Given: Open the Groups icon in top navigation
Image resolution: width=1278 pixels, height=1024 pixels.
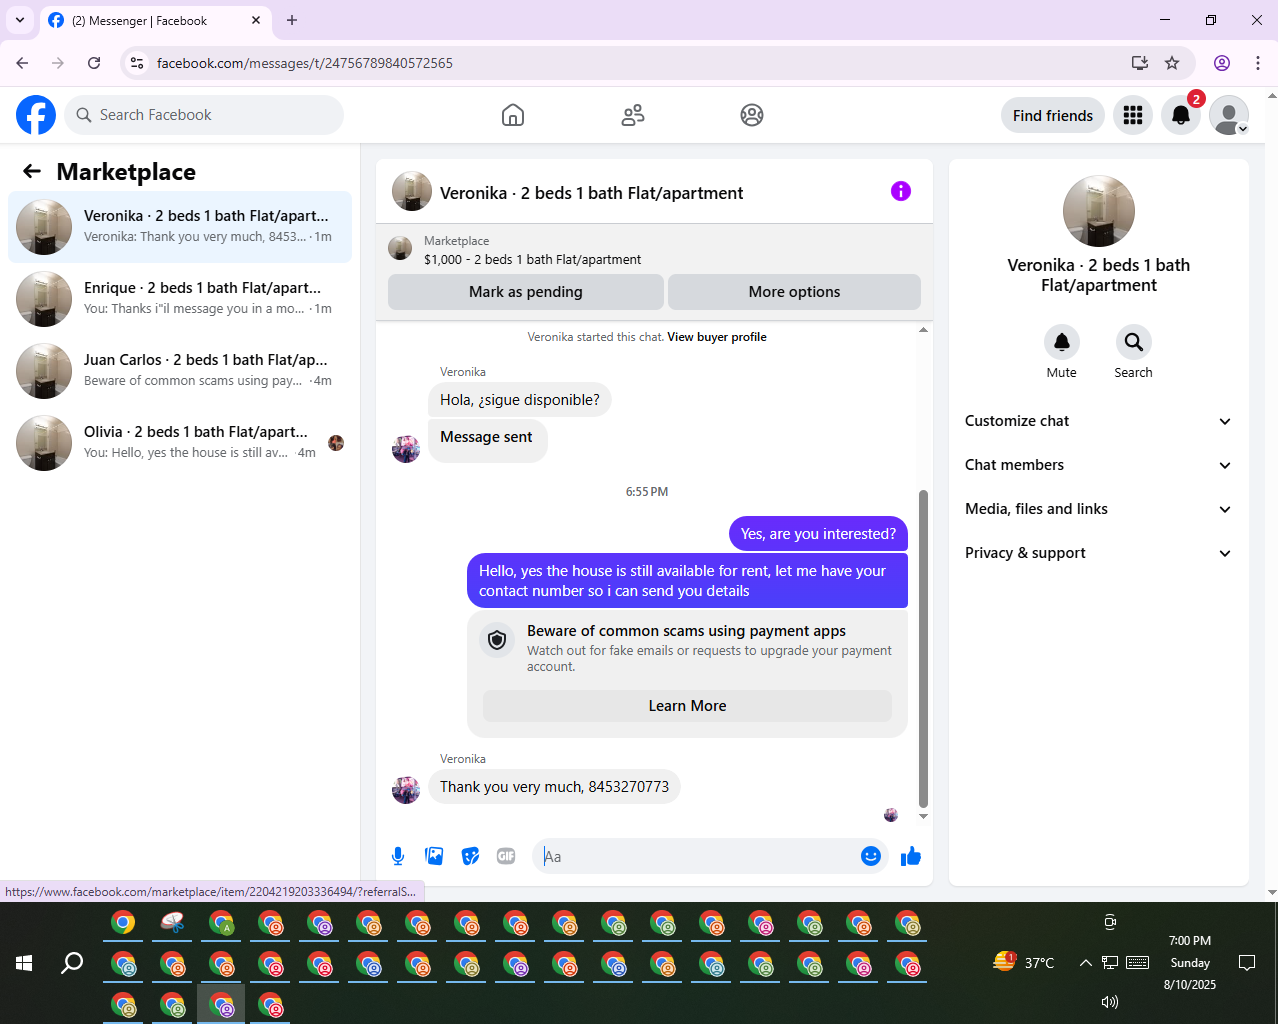Looking at the screenshot, I should (x=752, y=115).
